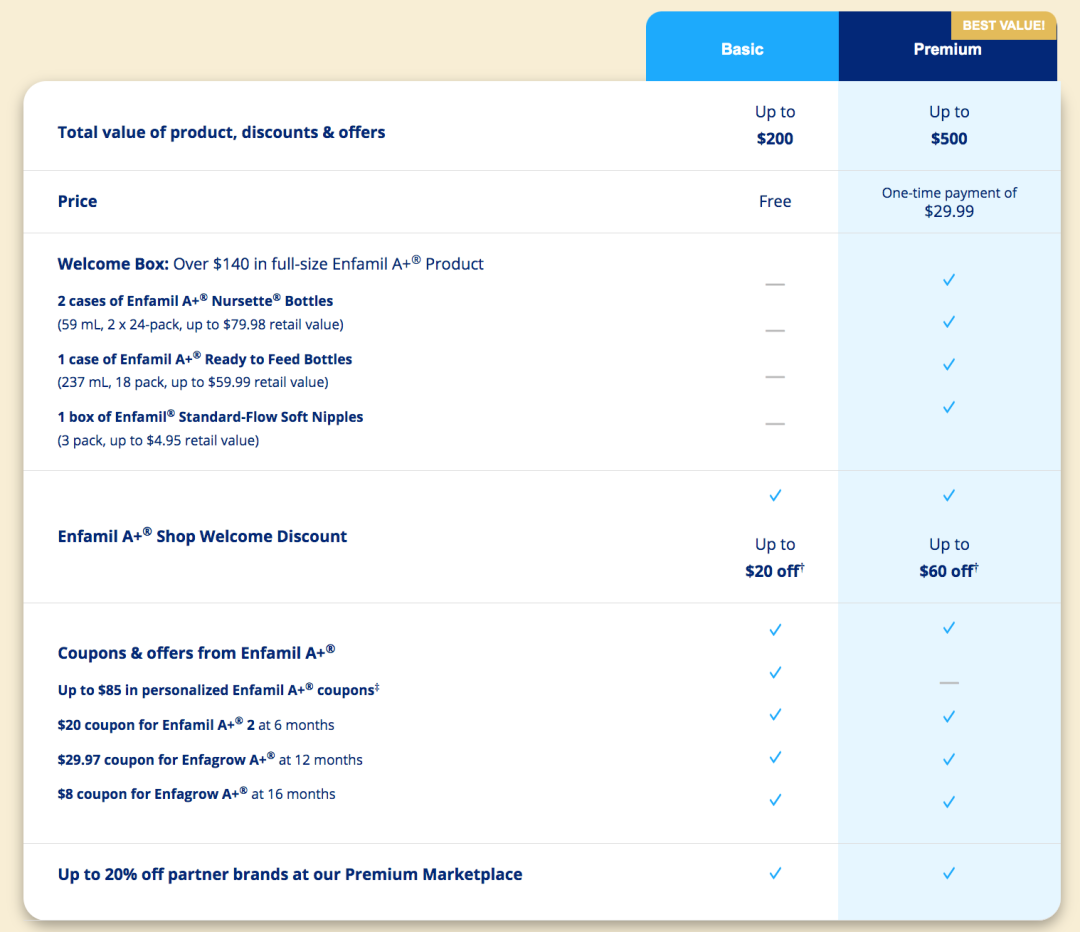Click 'Up to $85 in personalized Enfamil A+ coupons'
This screenshot has width=1080, height=932.
click(x=218, y=690)
